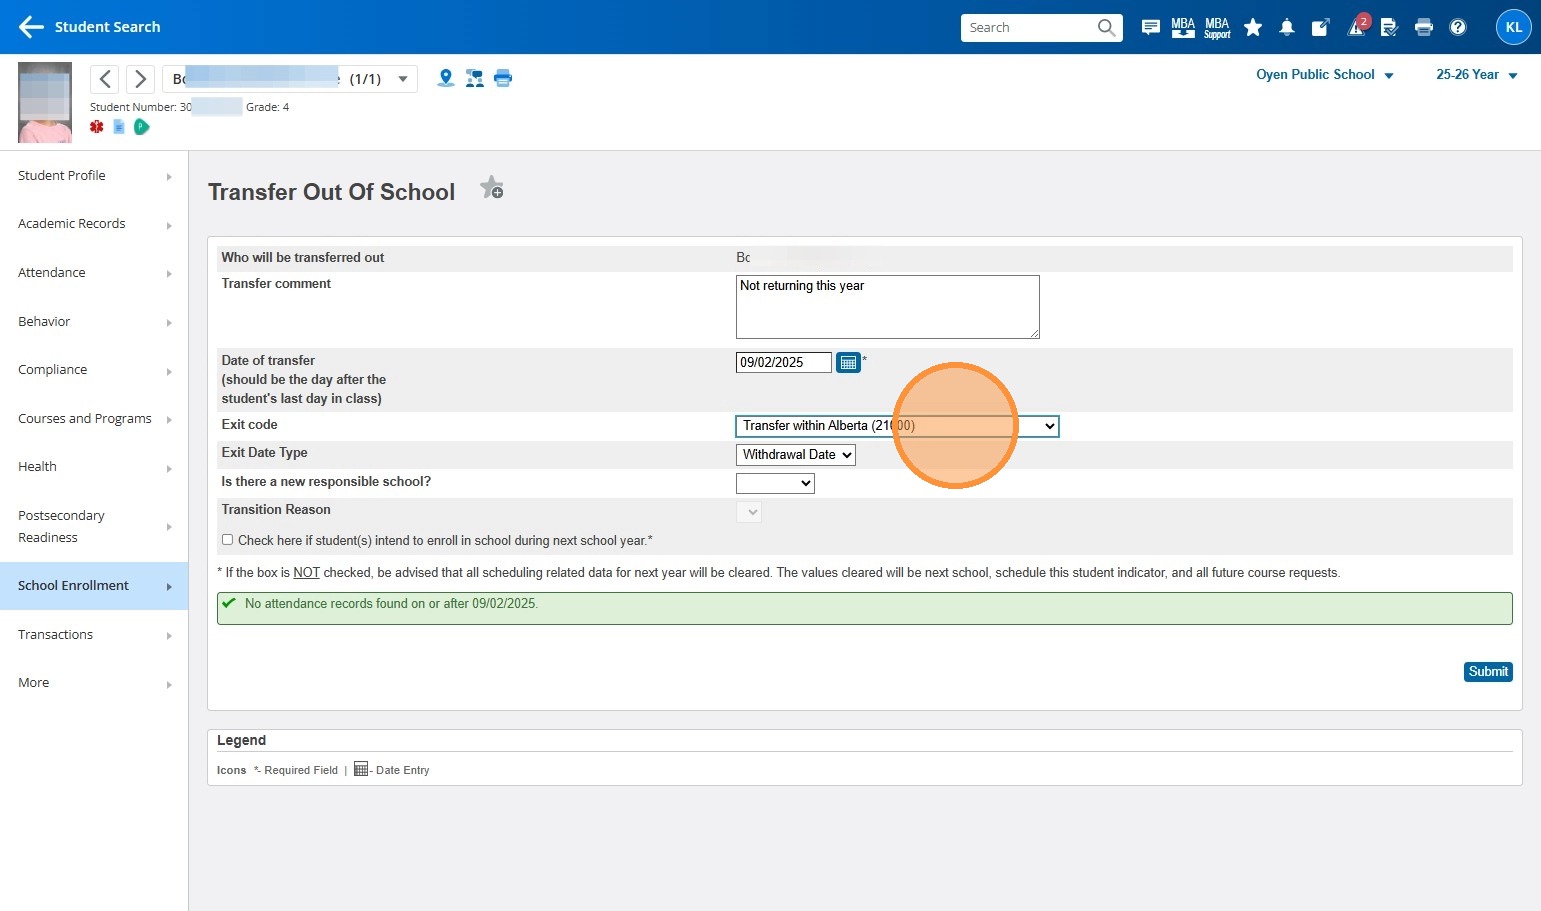Image resolution: width=1541 pixels, height=911 pixels.
Task: Click the help question mark icon
Action: (1458, 27)
